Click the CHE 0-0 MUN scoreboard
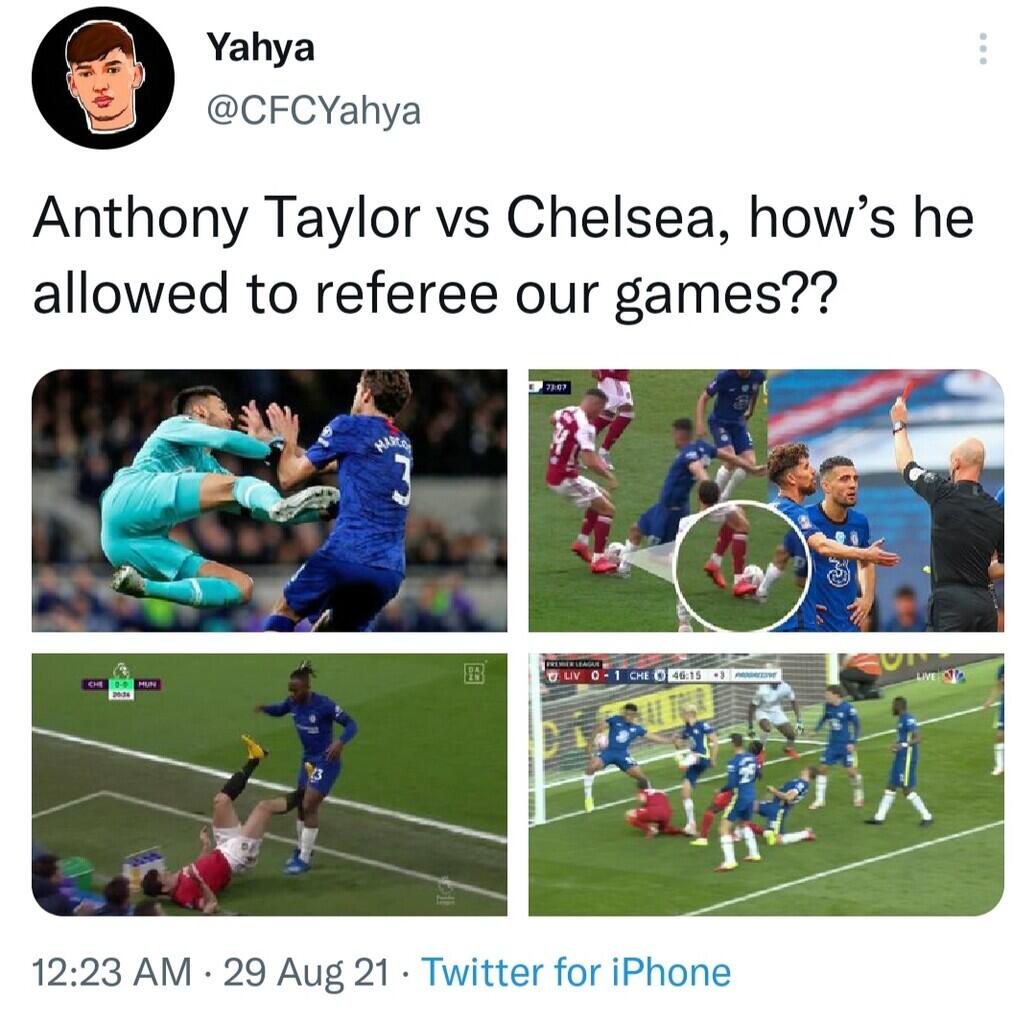The width and height of the screenshot is (1036, 1024). tap(121, 687)
